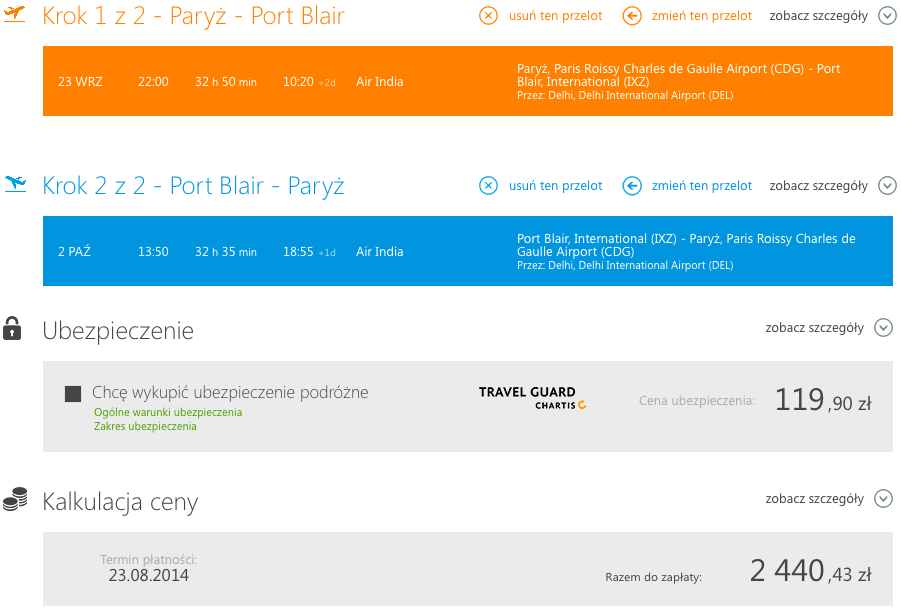Click duration '32 h 50 min'
The width and height of the screenshot is (901, 609).
[x=226, y=82]
